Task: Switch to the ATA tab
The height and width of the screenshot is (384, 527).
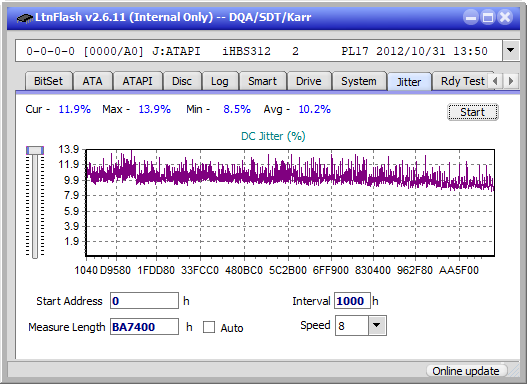Action: point(92,81)
